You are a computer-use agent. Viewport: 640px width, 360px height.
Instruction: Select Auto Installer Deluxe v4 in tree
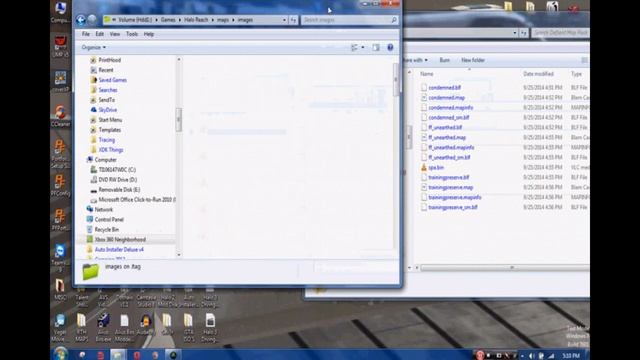pos(119,249)
